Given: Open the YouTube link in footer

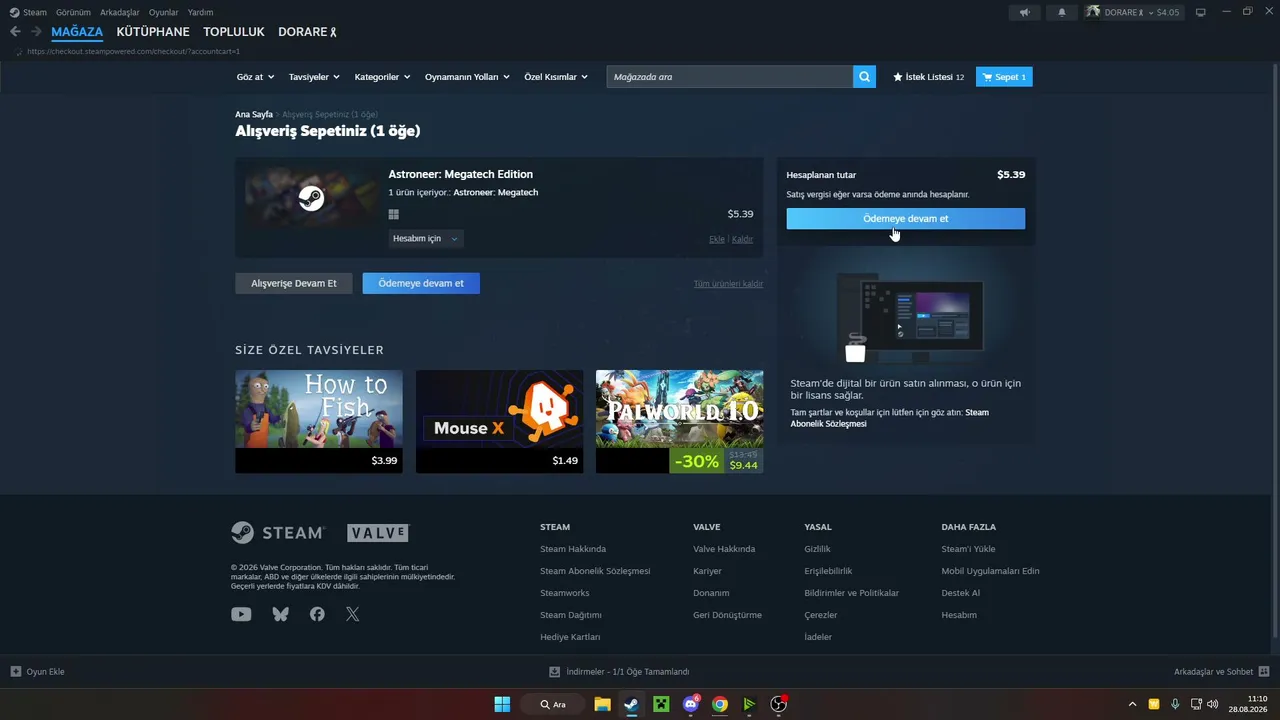Looking at the screenshot, I should [241, 614].
